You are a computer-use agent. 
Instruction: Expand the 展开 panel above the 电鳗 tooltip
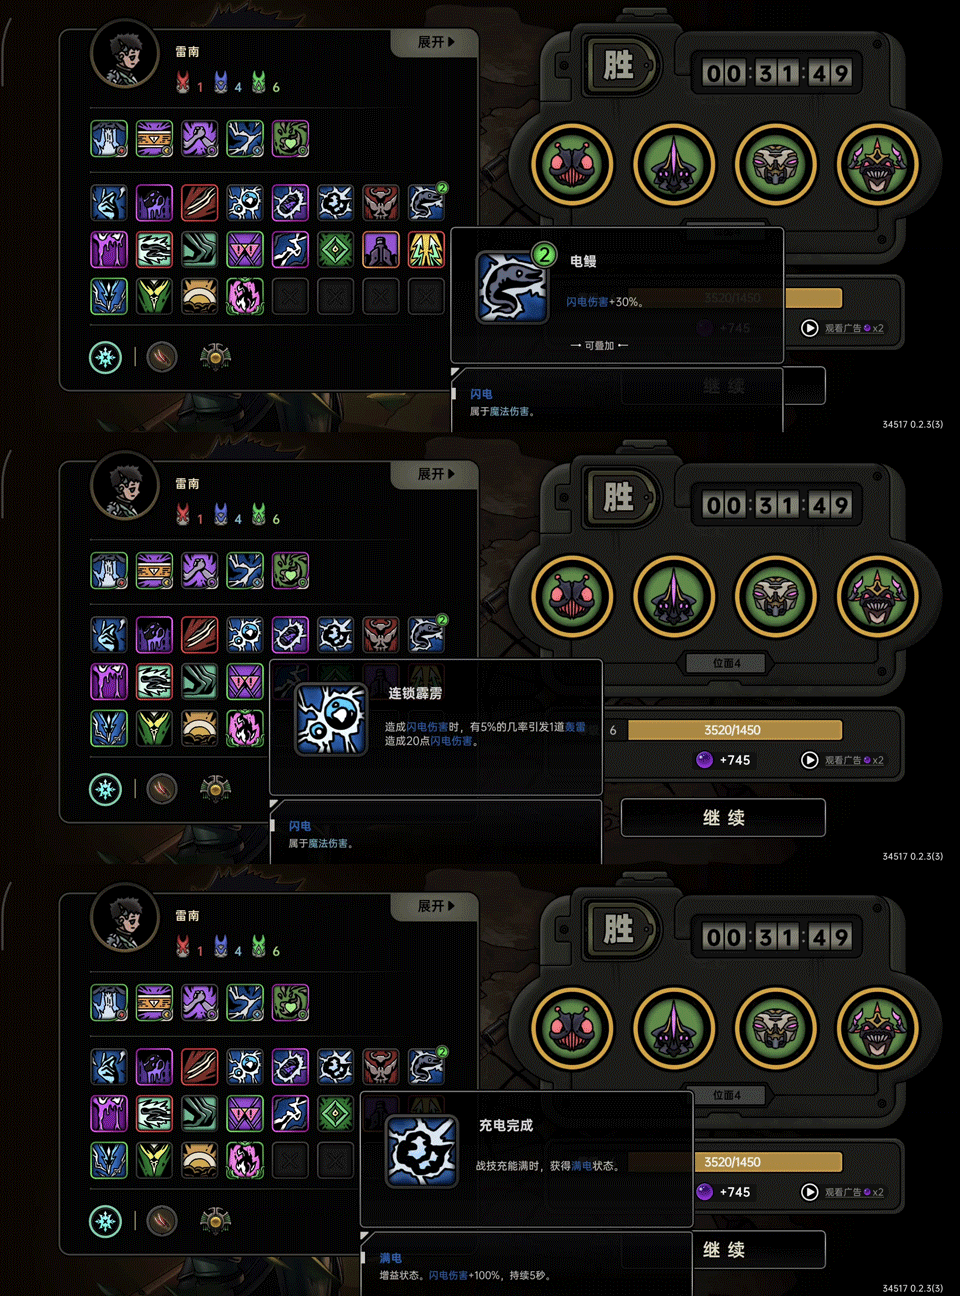point(436,42)
